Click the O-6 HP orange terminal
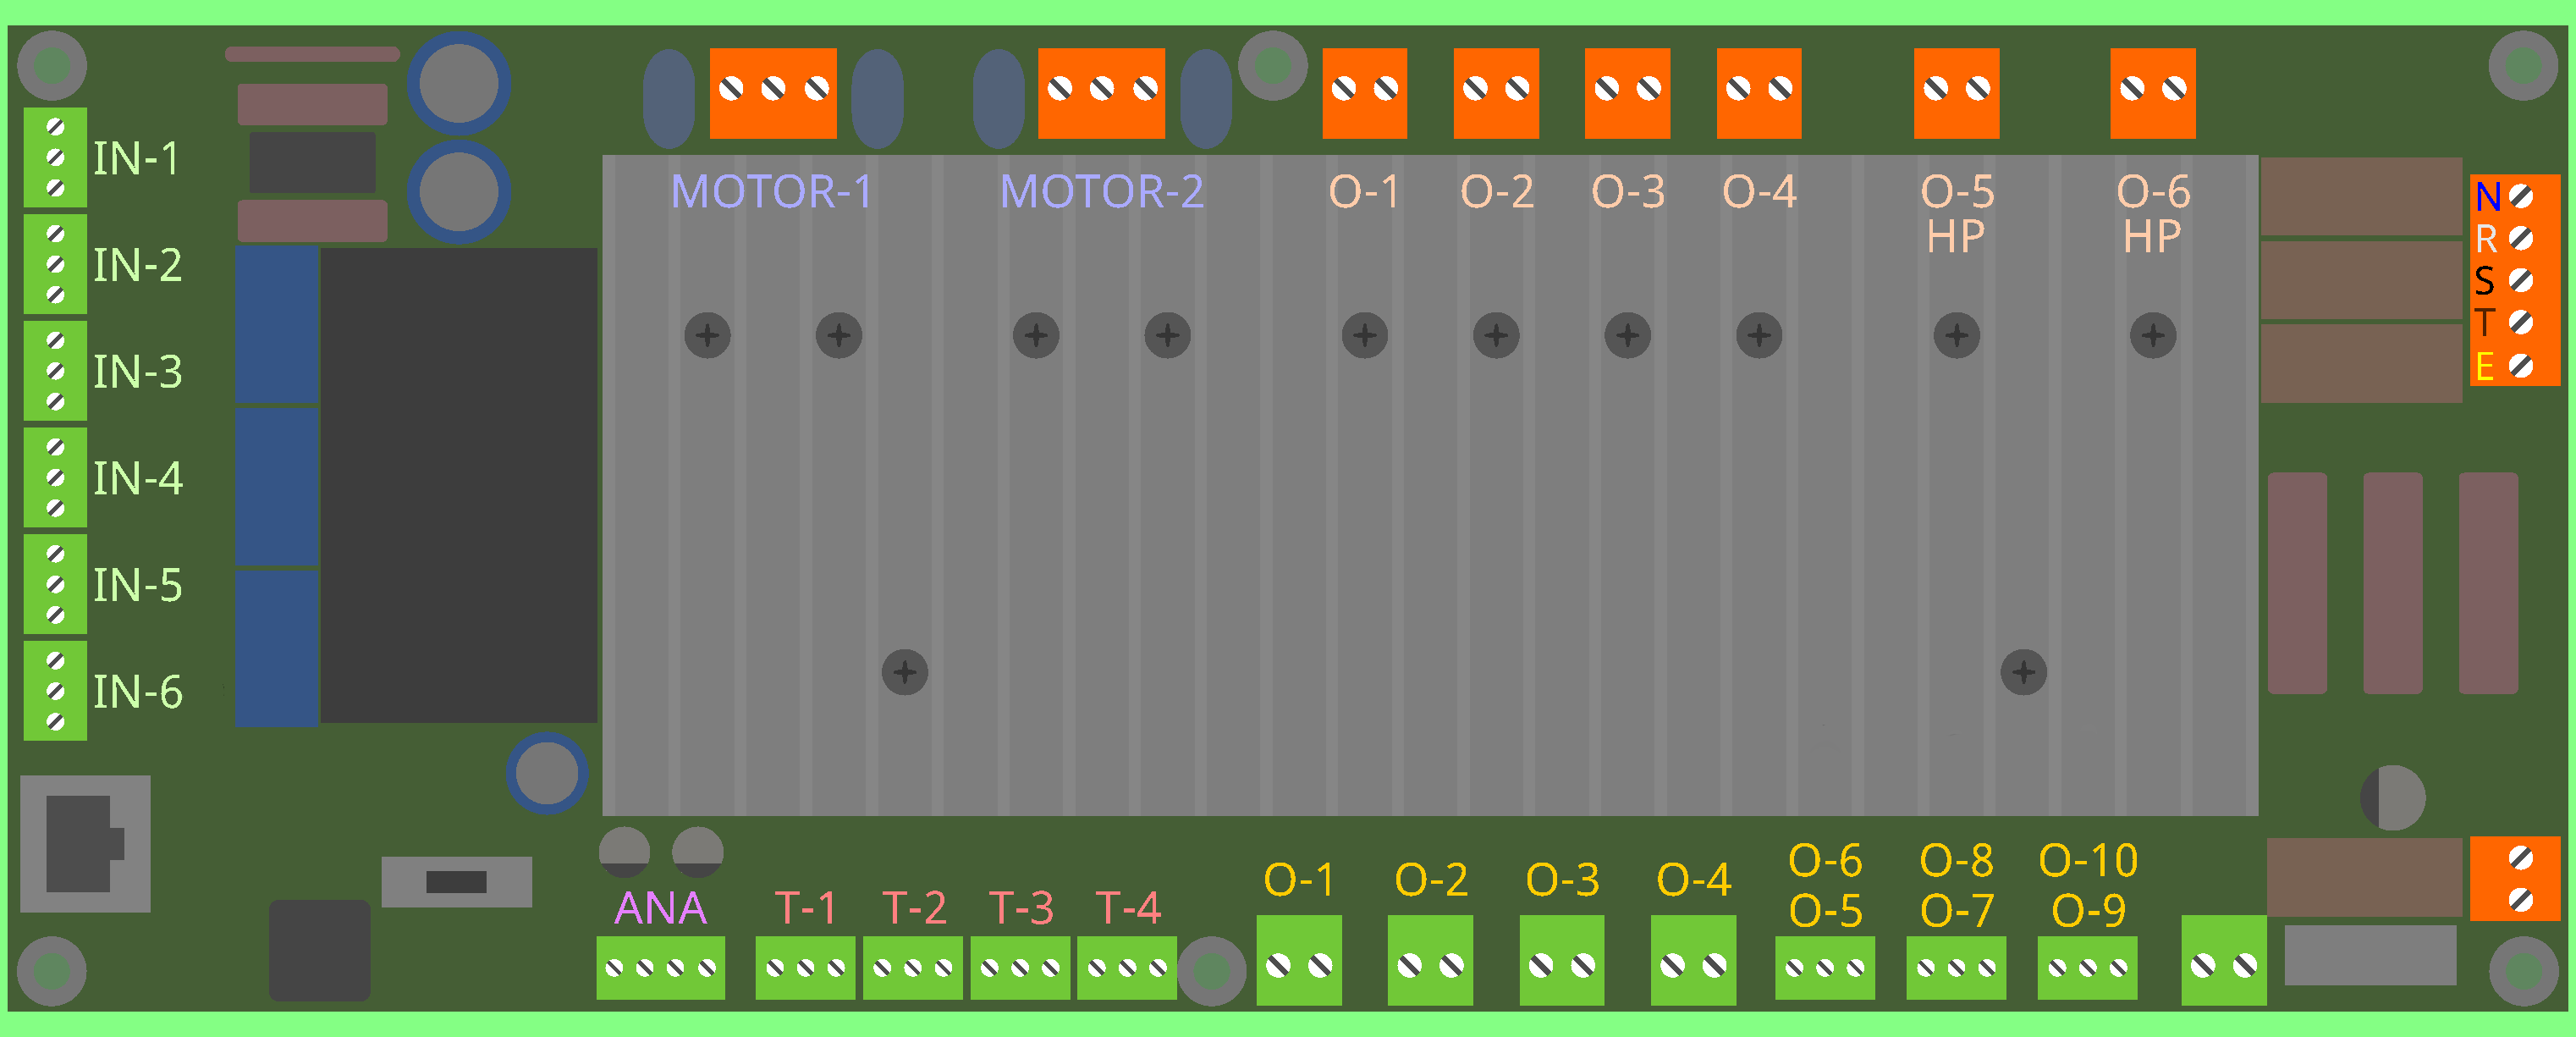2576x1037 pixels. tap(2152, 93)
